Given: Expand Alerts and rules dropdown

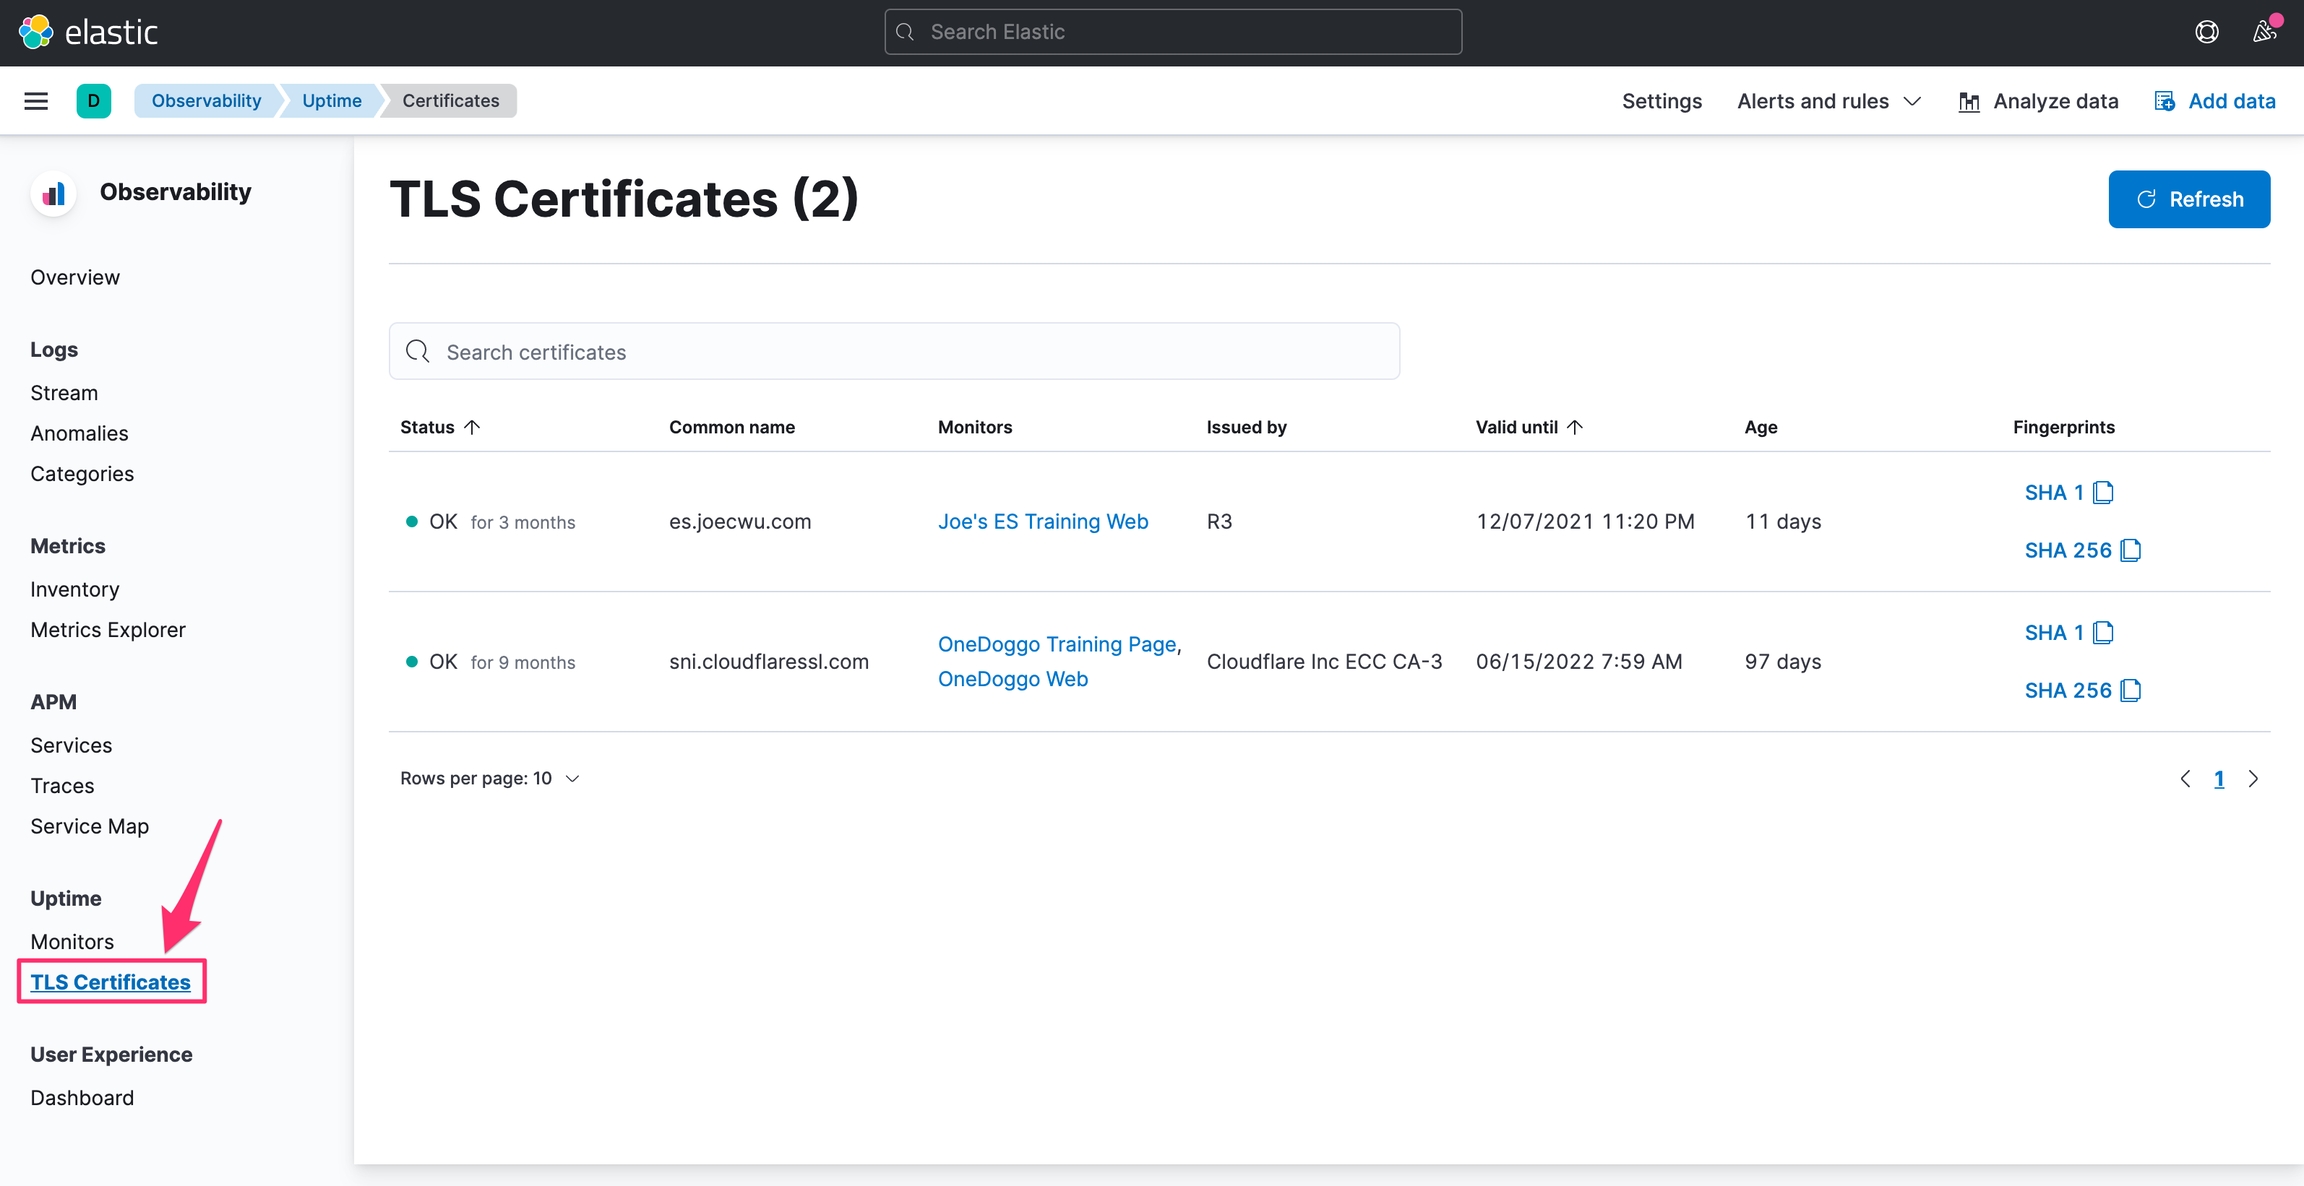Looking at the screenshot, I should tap(1828, 101).
